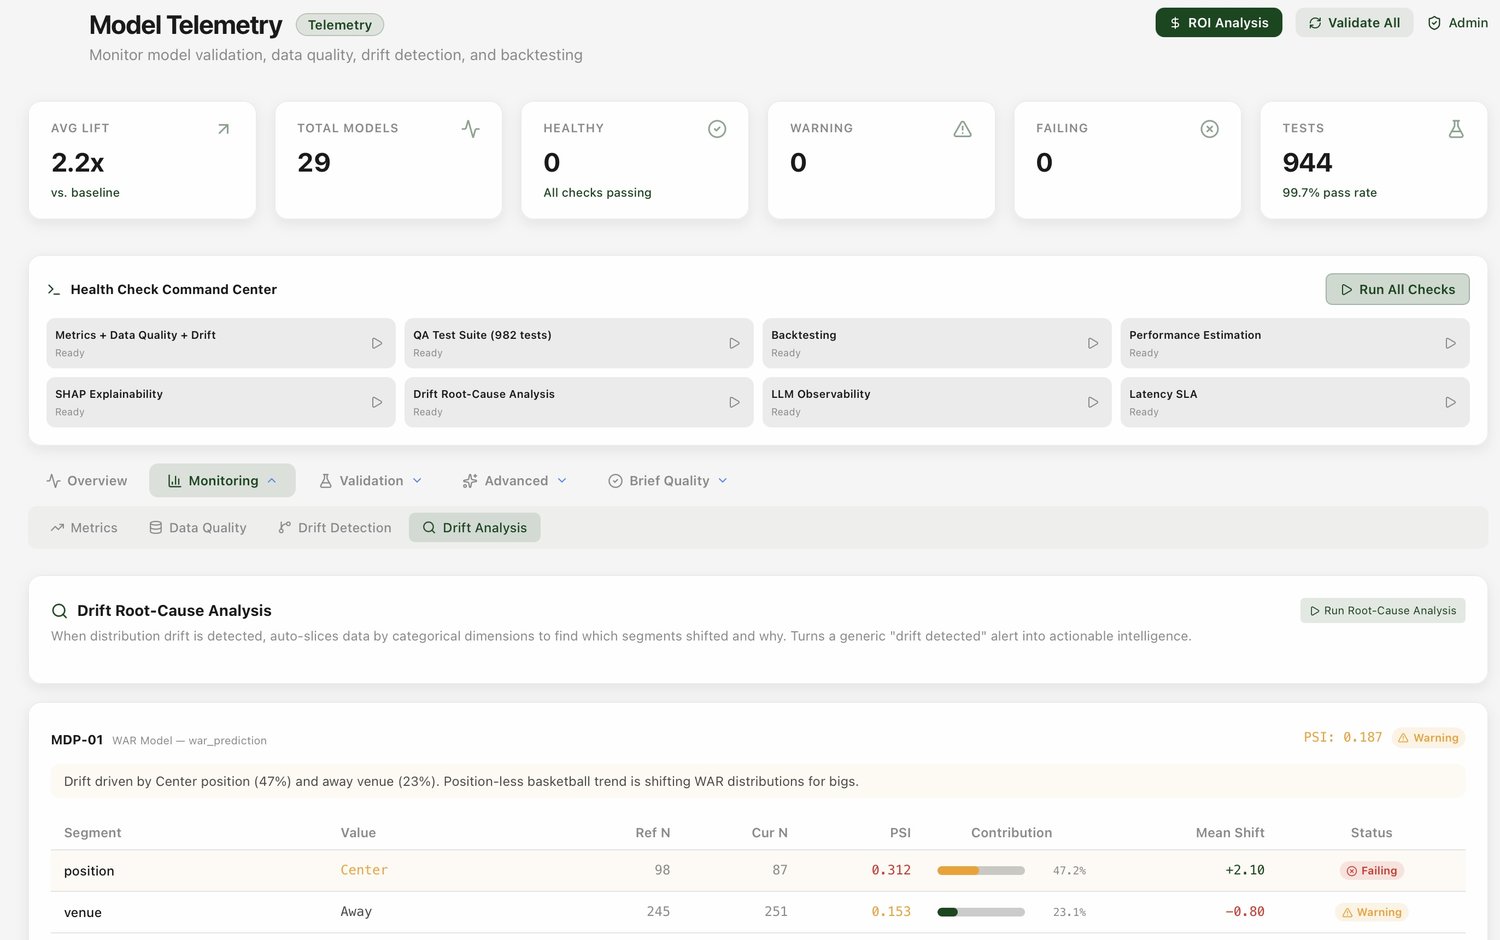The width and height of the screenshot is (1500, 940).
Task: Click the Center value in position row
Action: 364,870
